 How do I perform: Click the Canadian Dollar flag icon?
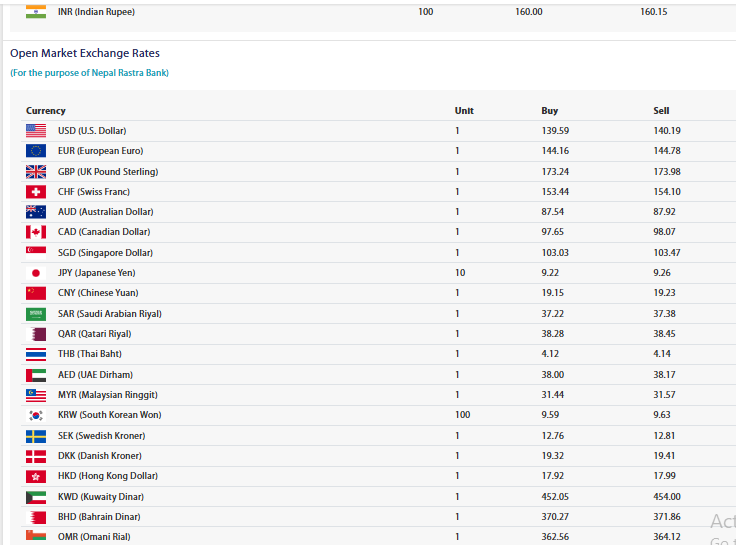coord(36,232)
